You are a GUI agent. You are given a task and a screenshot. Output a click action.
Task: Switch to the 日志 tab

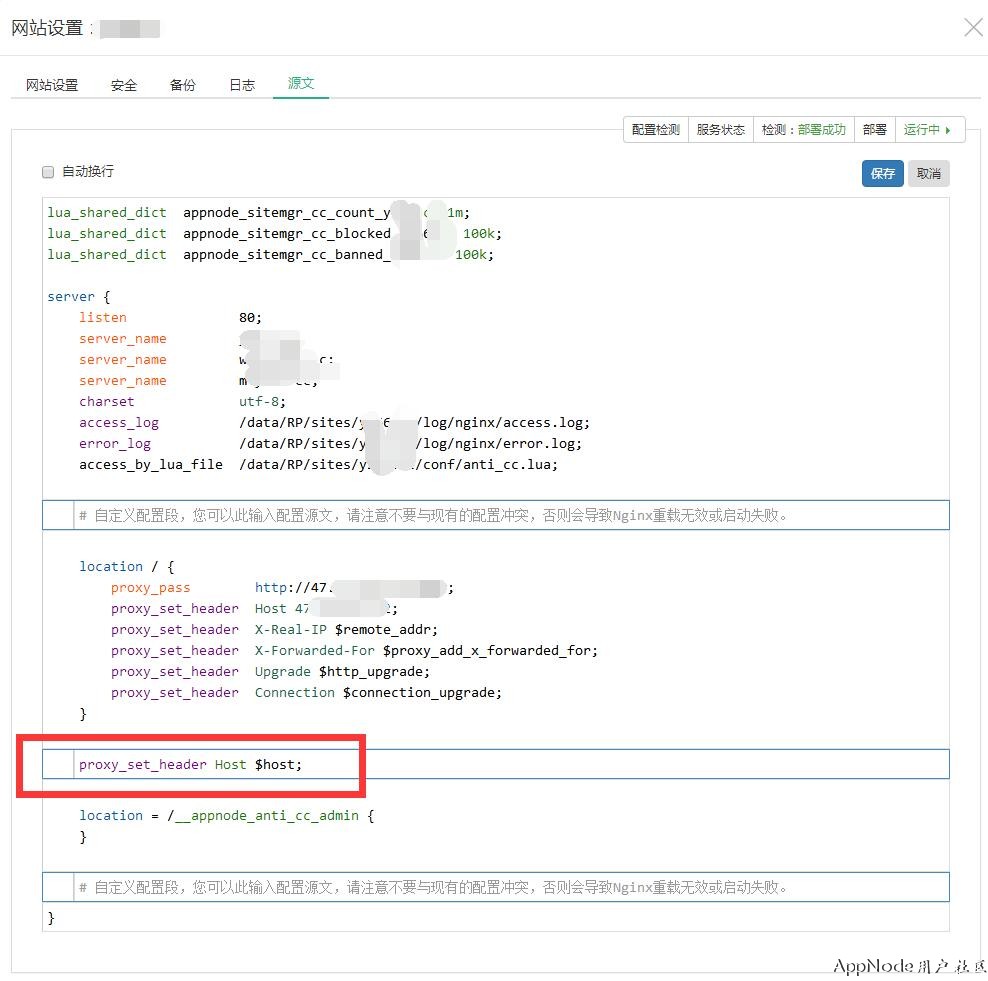pos(242,85)
